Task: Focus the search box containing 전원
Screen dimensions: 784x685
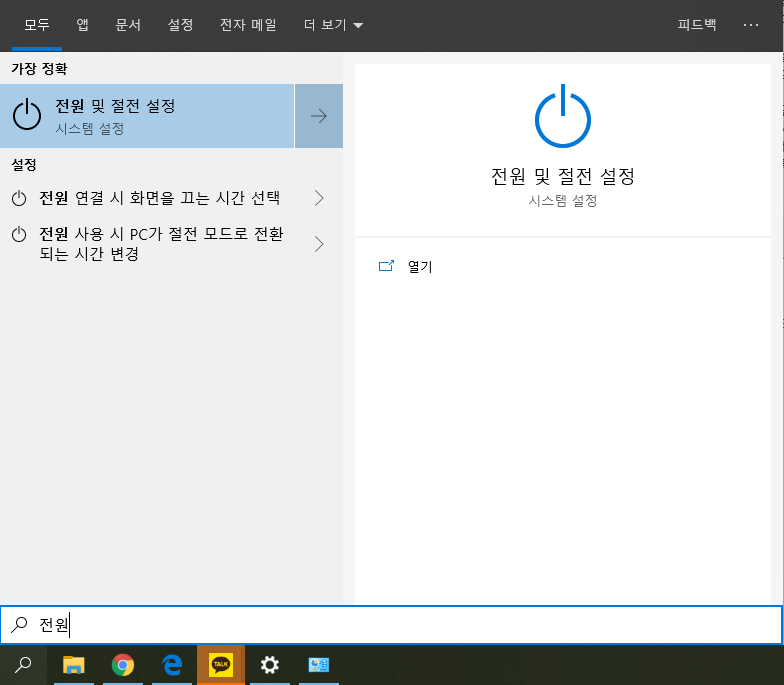Action: click(392, 624)
